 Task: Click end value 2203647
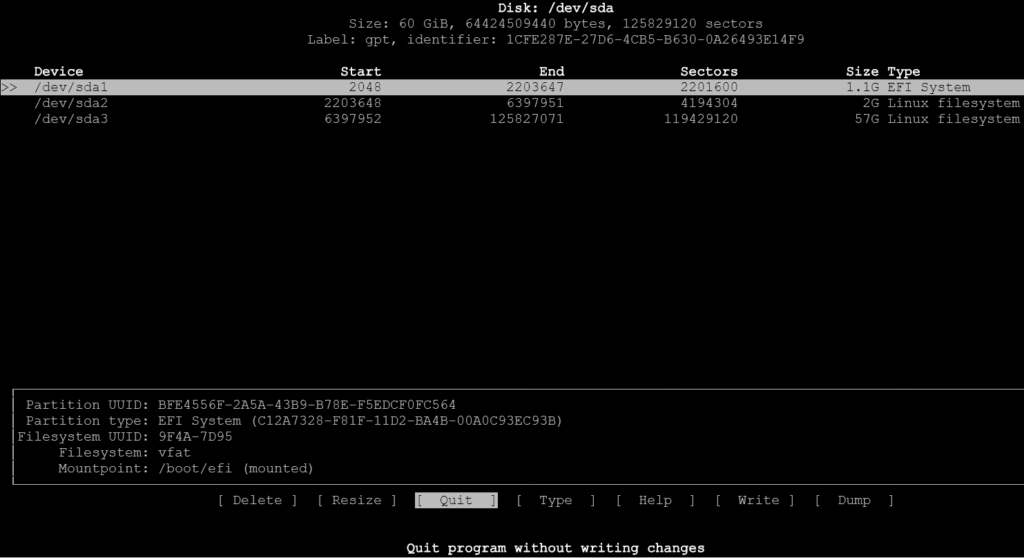(535, 87)
